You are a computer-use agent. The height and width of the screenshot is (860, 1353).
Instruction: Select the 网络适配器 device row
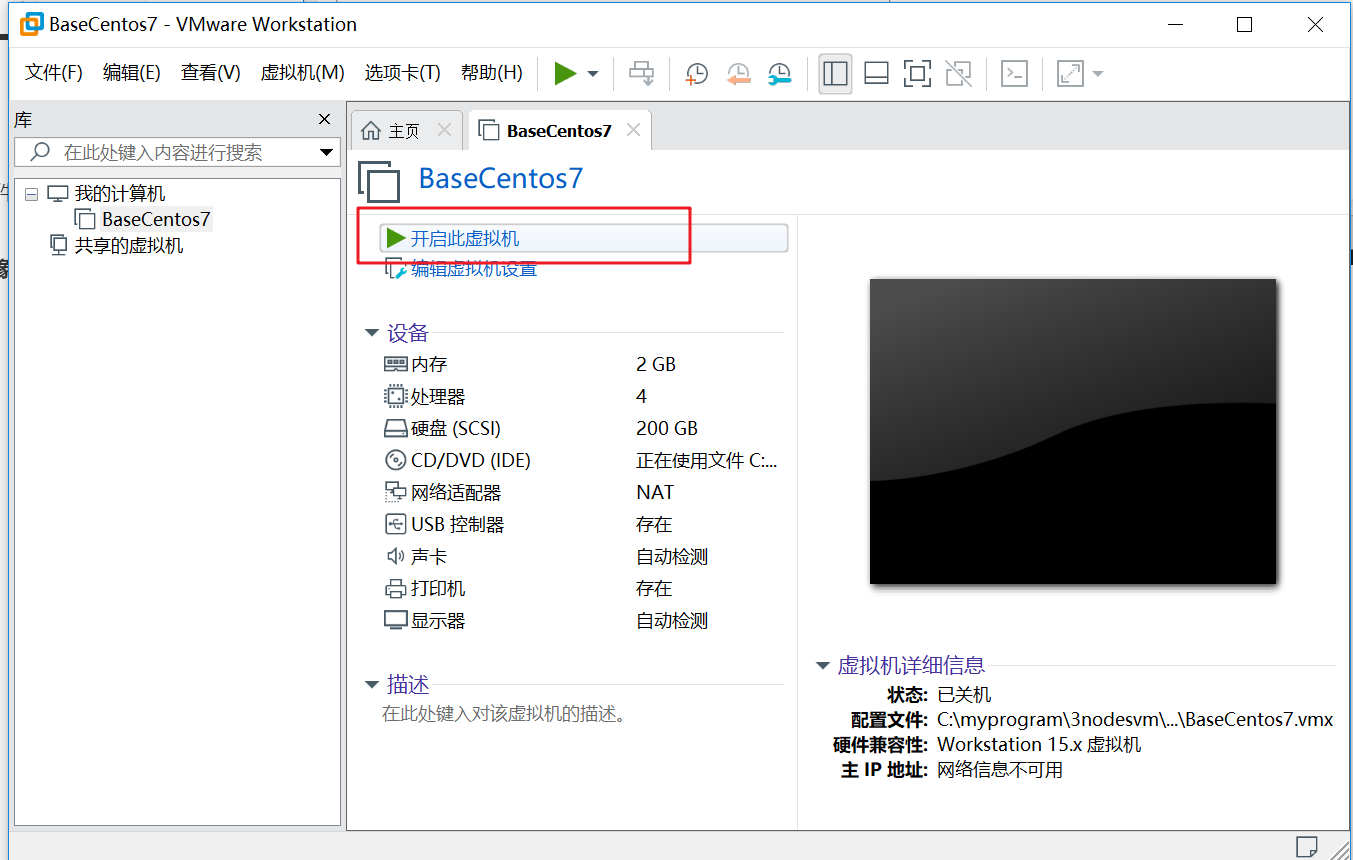click(x=581, y=492)
